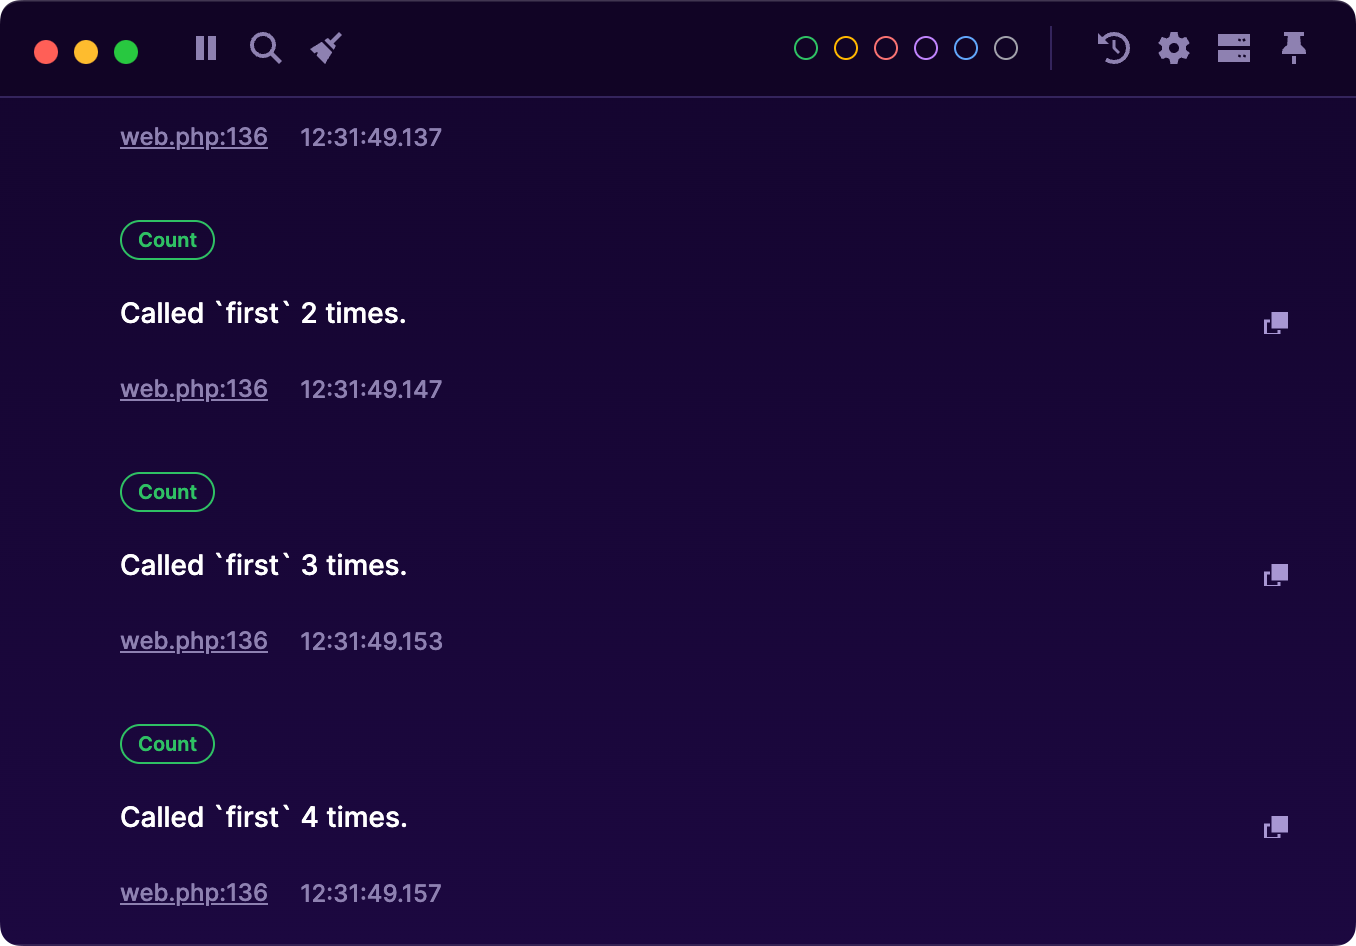Open web.php:136 under the first Count entry
The image size is (1356, 946).
point(194,388)
